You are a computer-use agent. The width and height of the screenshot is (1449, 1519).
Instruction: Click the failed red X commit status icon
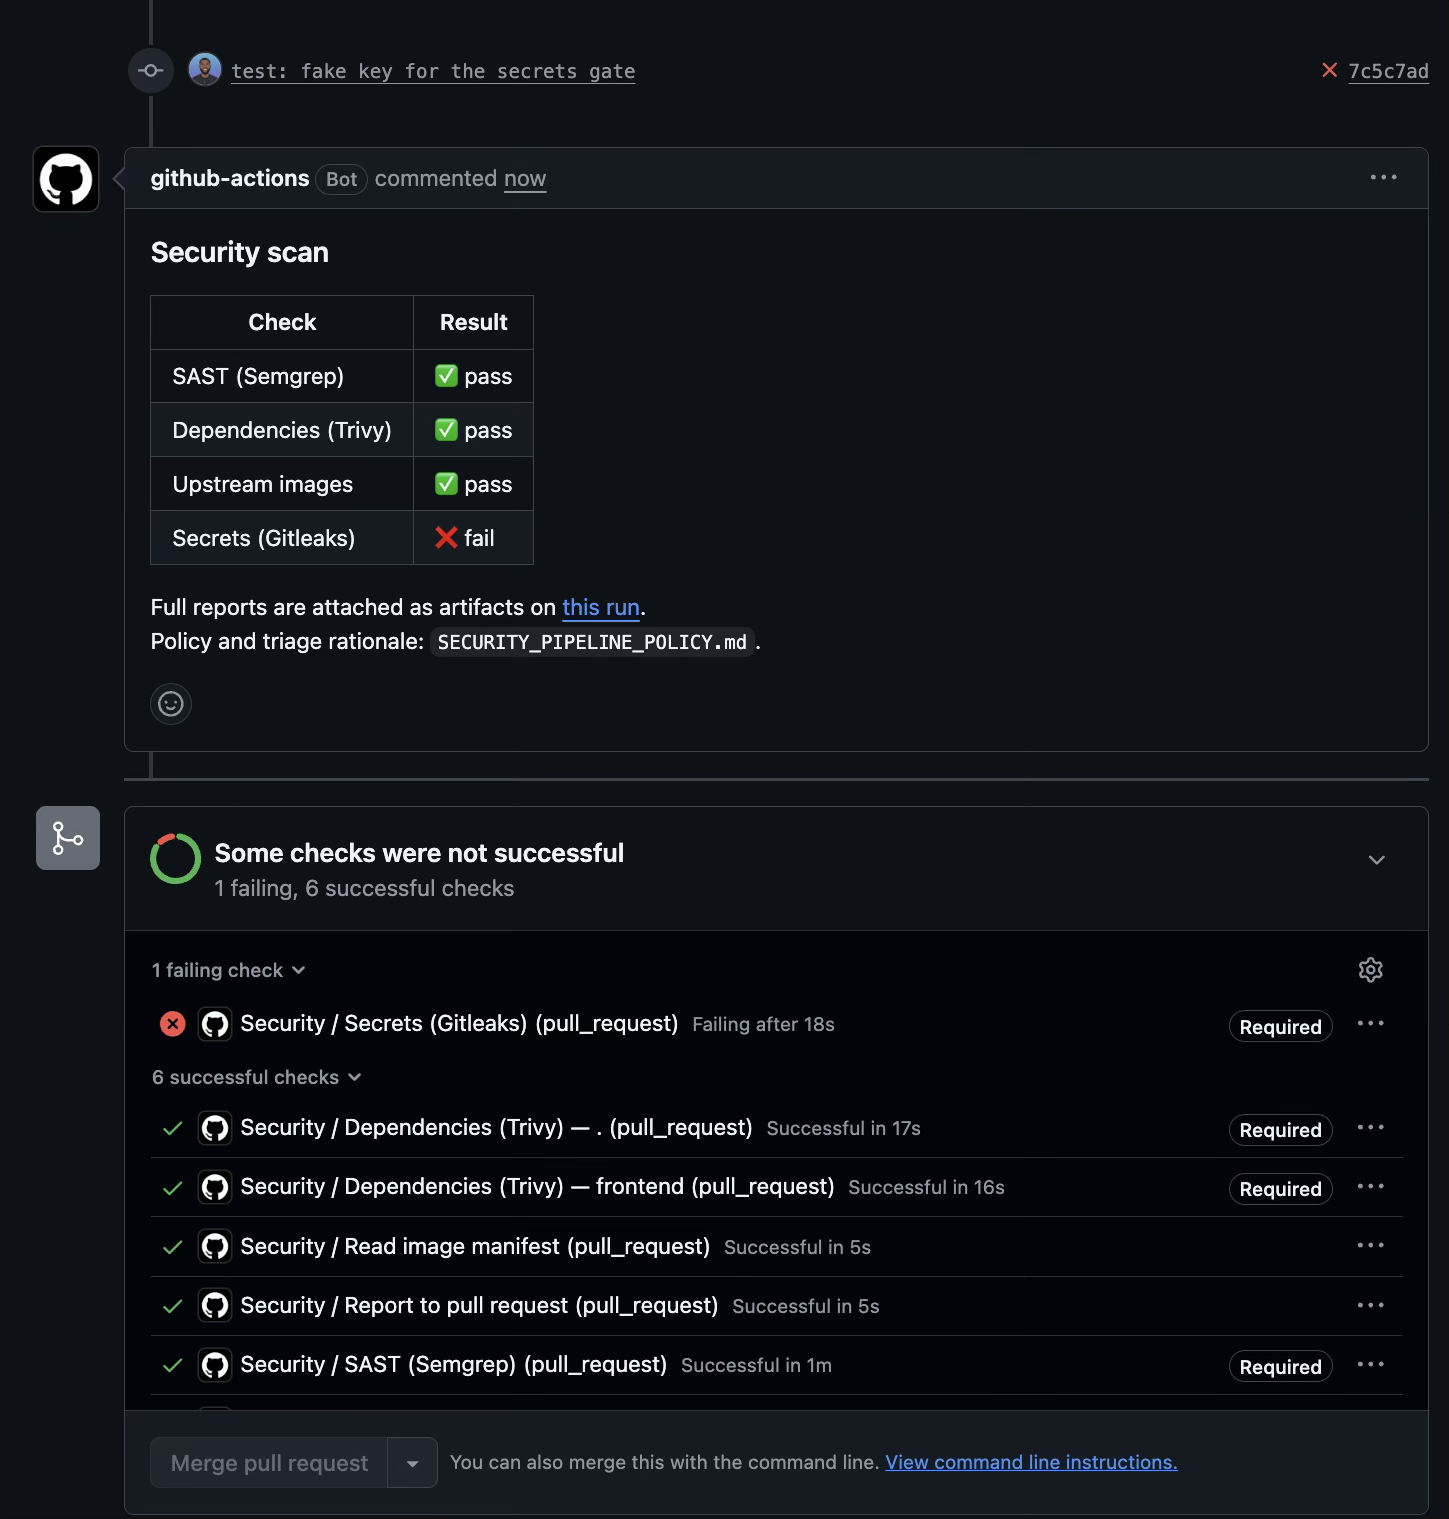point(1330,70)
